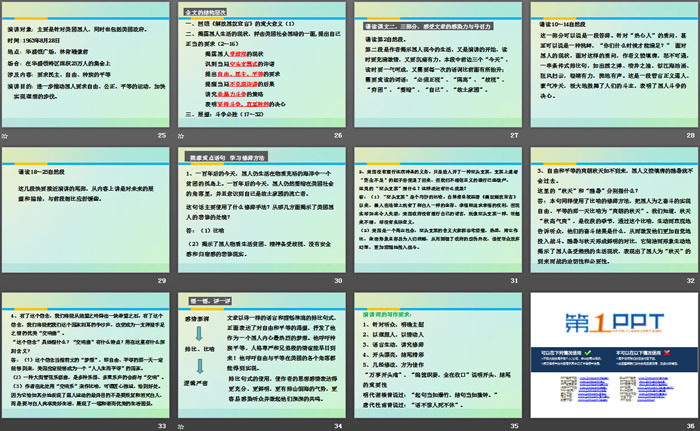Select slide 28 thumbnail
This screenshot has width=700, height=431.
coord(614,65)
